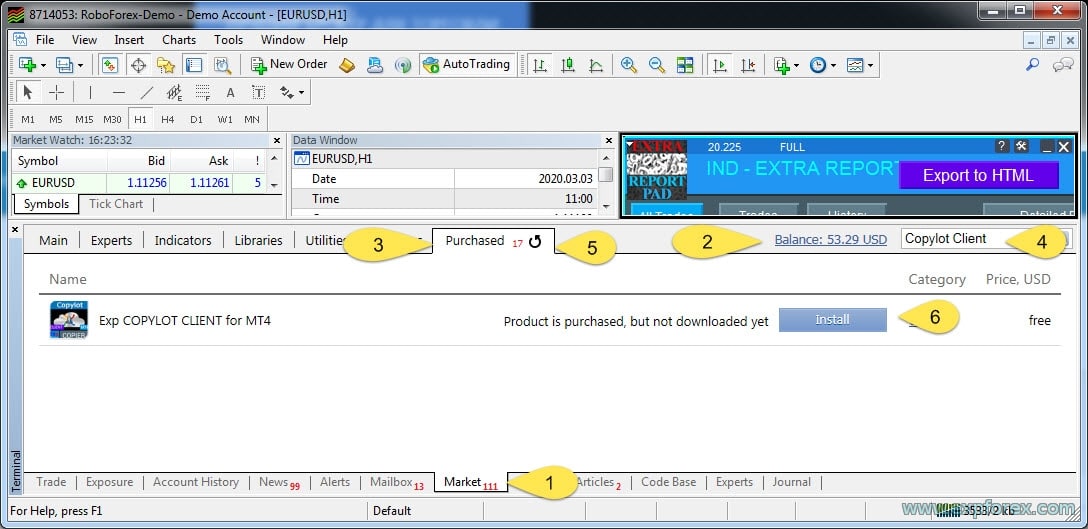This screenshot has height=529, width=1088.
Task: Select the equidistant channel tool
Action: (174, 92)
